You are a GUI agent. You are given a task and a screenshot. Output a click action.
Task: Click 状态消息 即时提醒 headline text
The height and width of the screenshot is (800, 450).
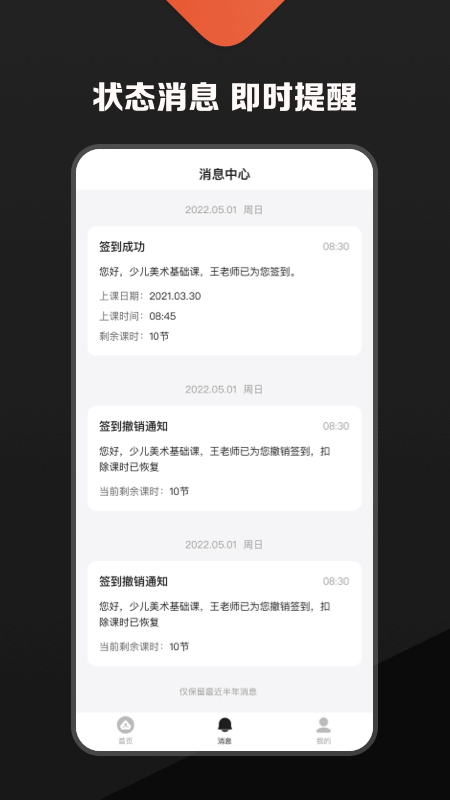point(224,97)
